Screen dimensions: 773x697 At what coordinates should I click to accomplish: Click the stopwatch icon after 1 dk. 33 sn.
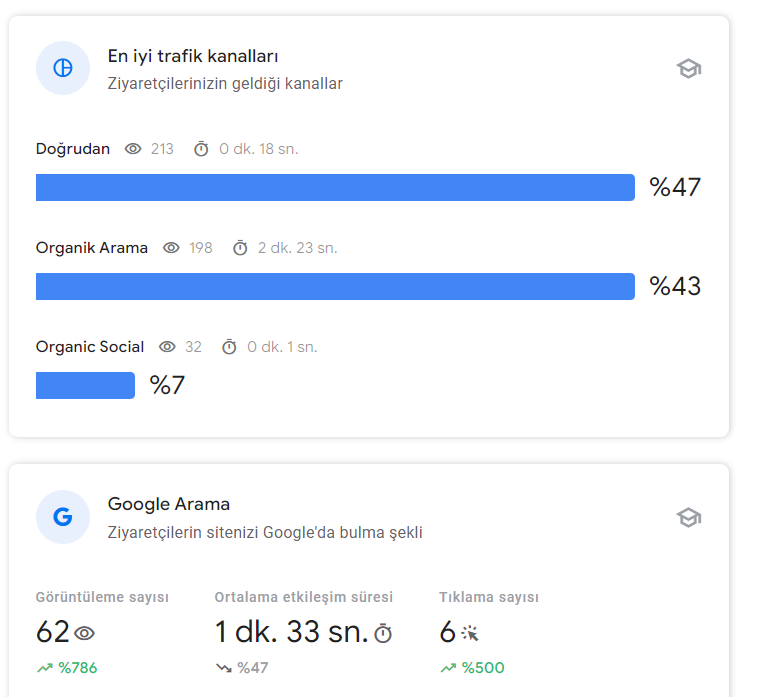(x=383, y=633)
